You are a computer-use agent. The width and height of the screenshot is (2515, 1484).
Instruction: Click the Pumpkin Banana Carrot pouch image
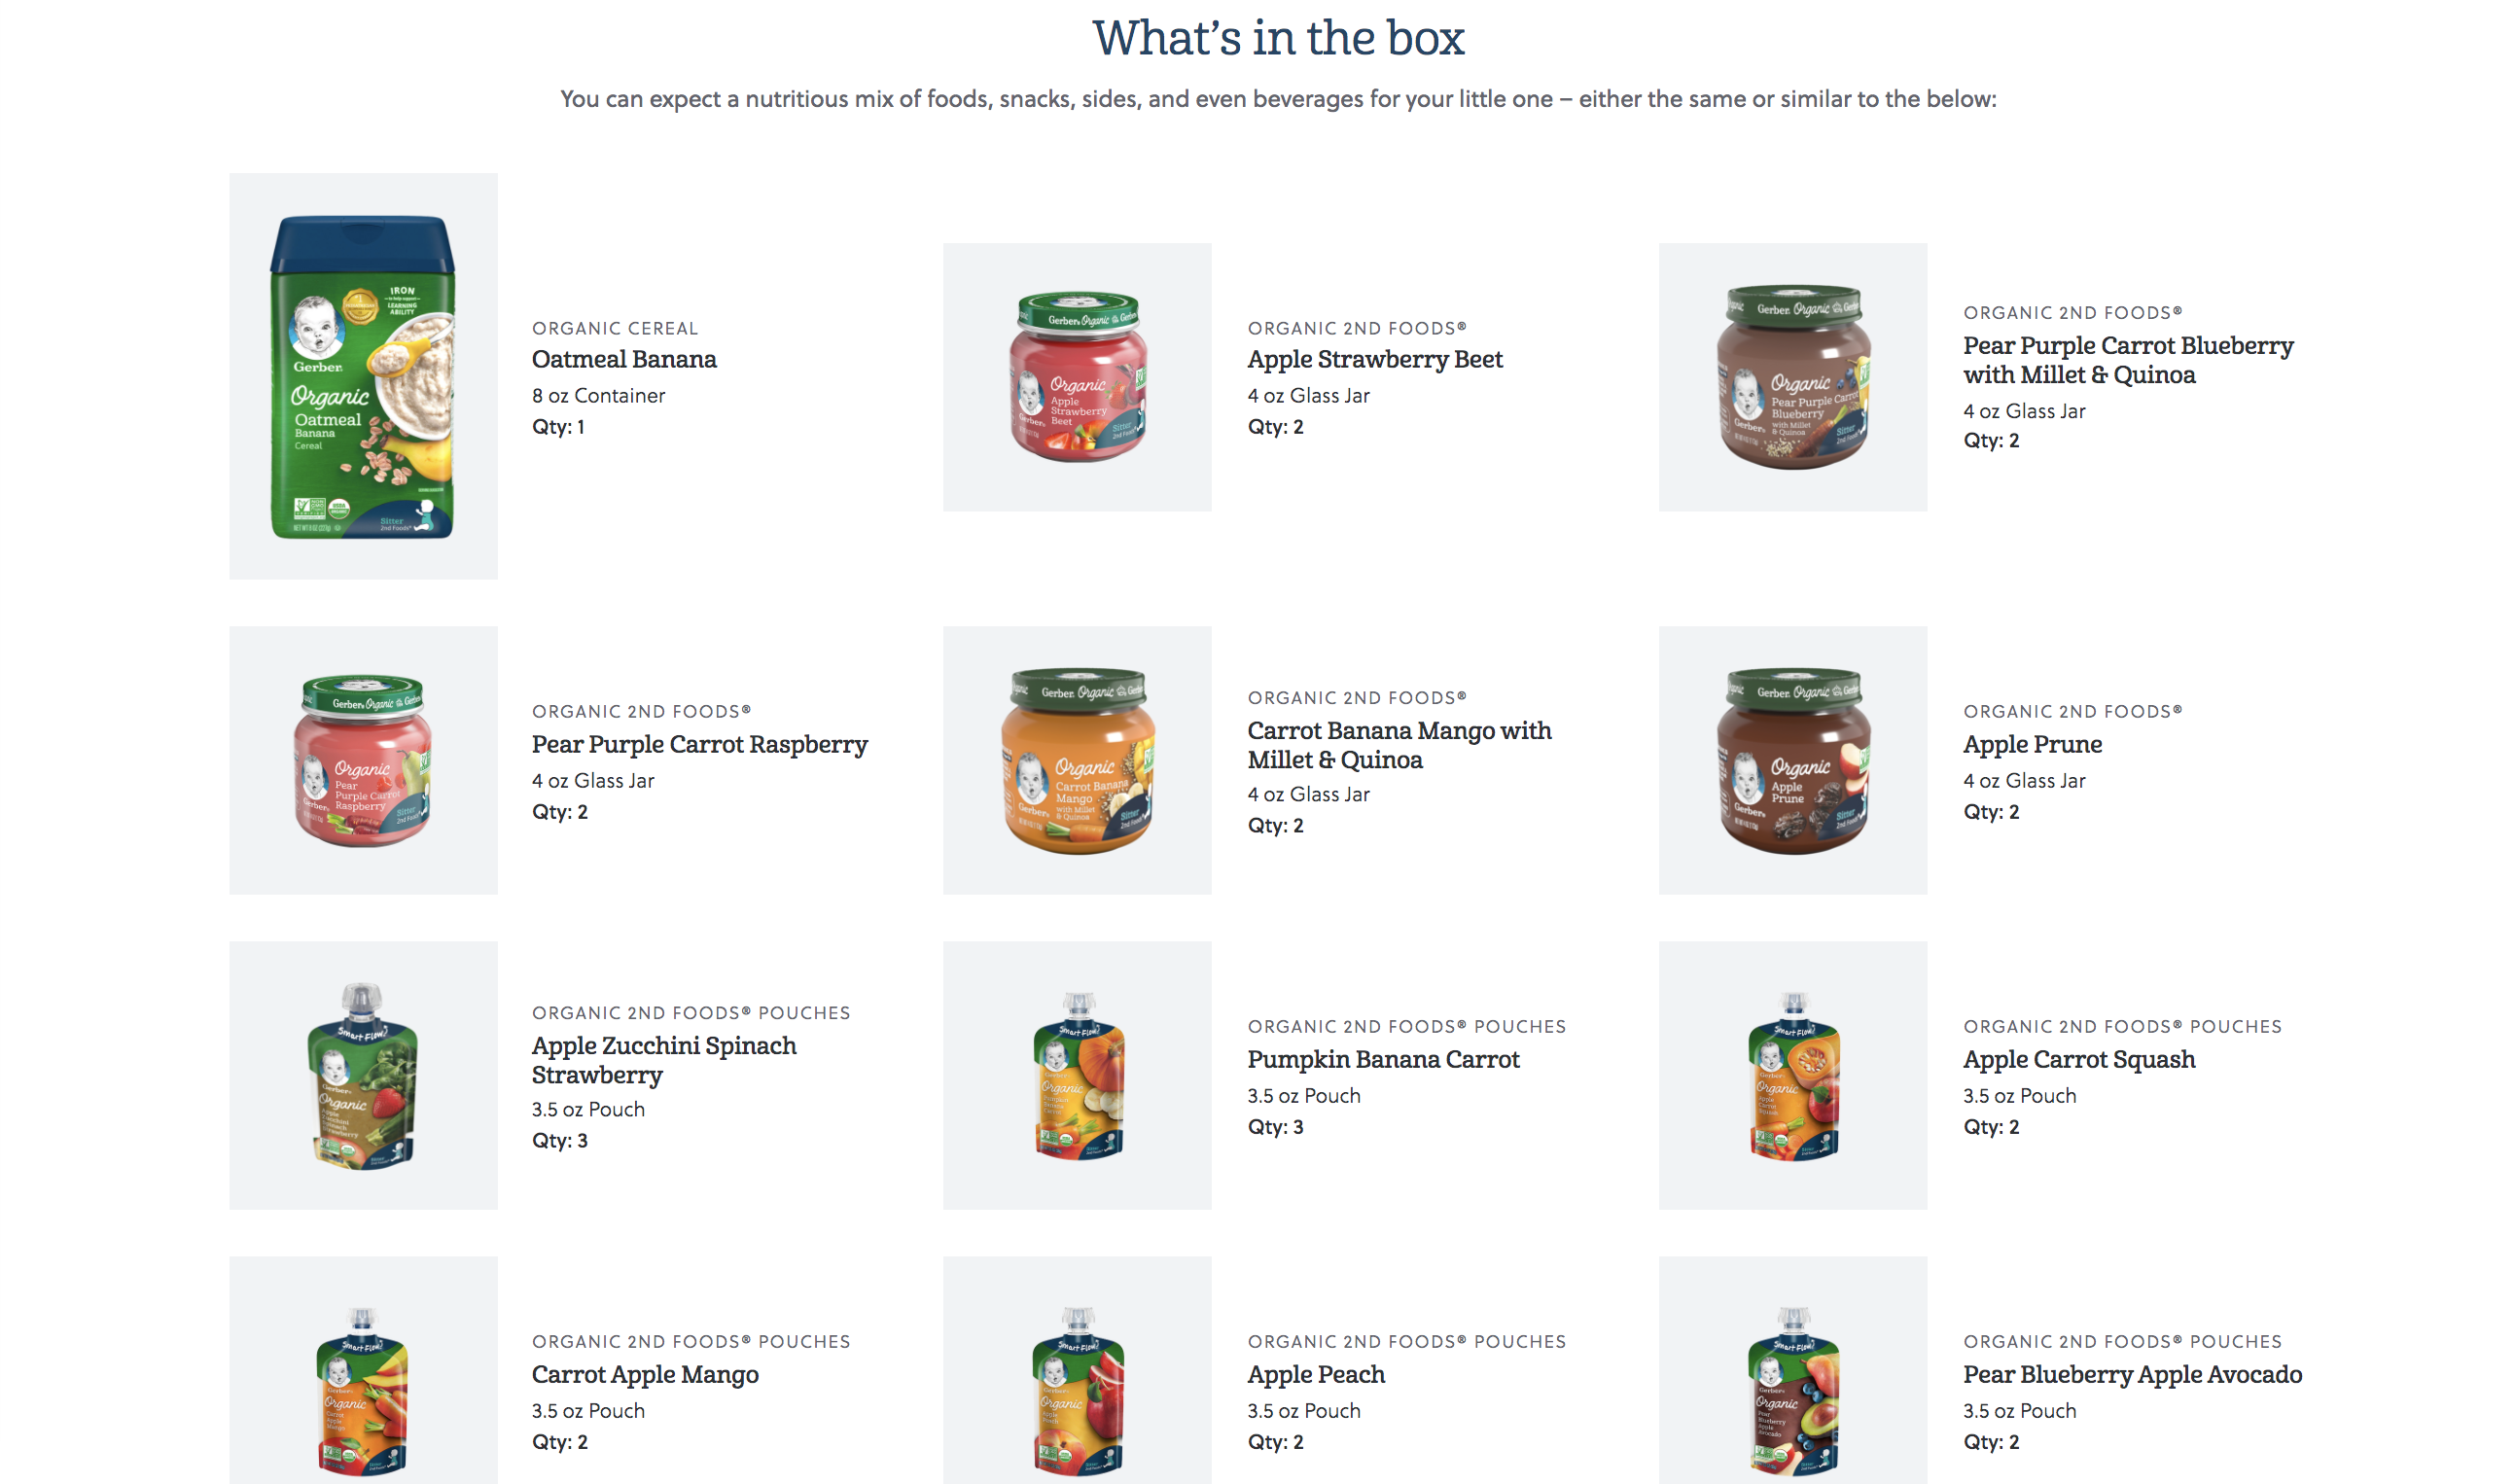point(1077,1075)
